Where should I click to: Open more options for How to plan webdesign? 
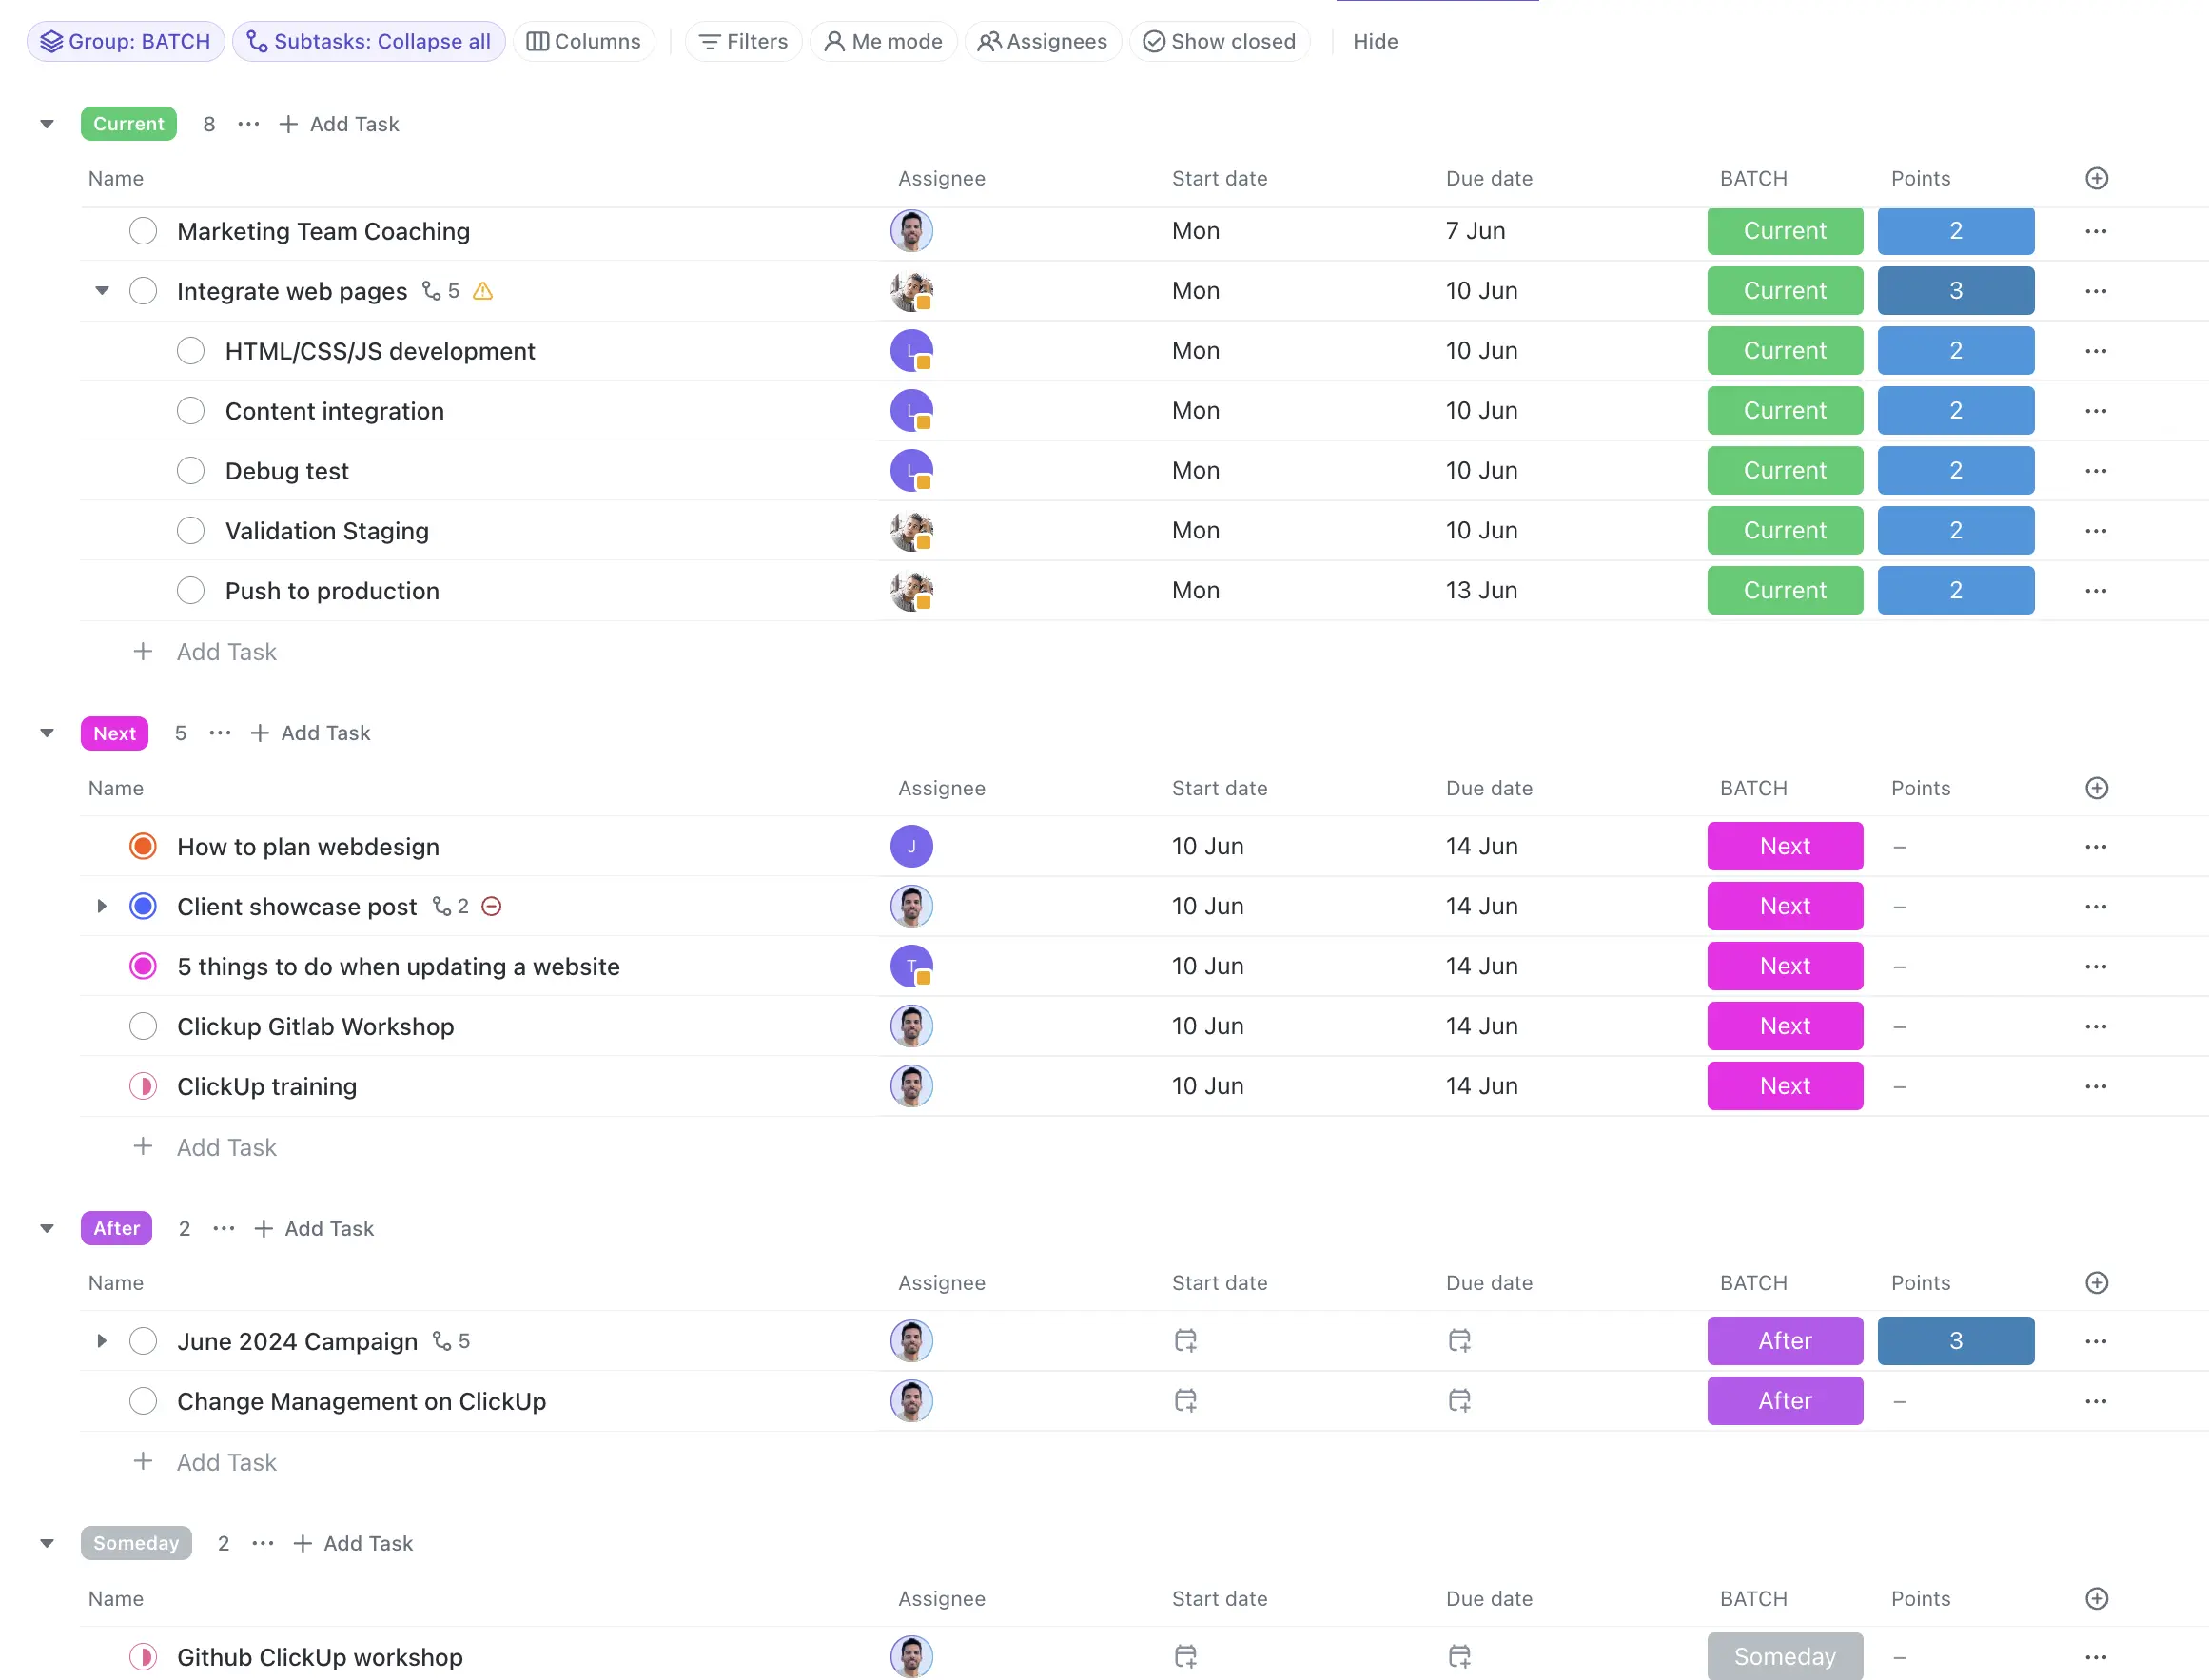click(2096, 847)
